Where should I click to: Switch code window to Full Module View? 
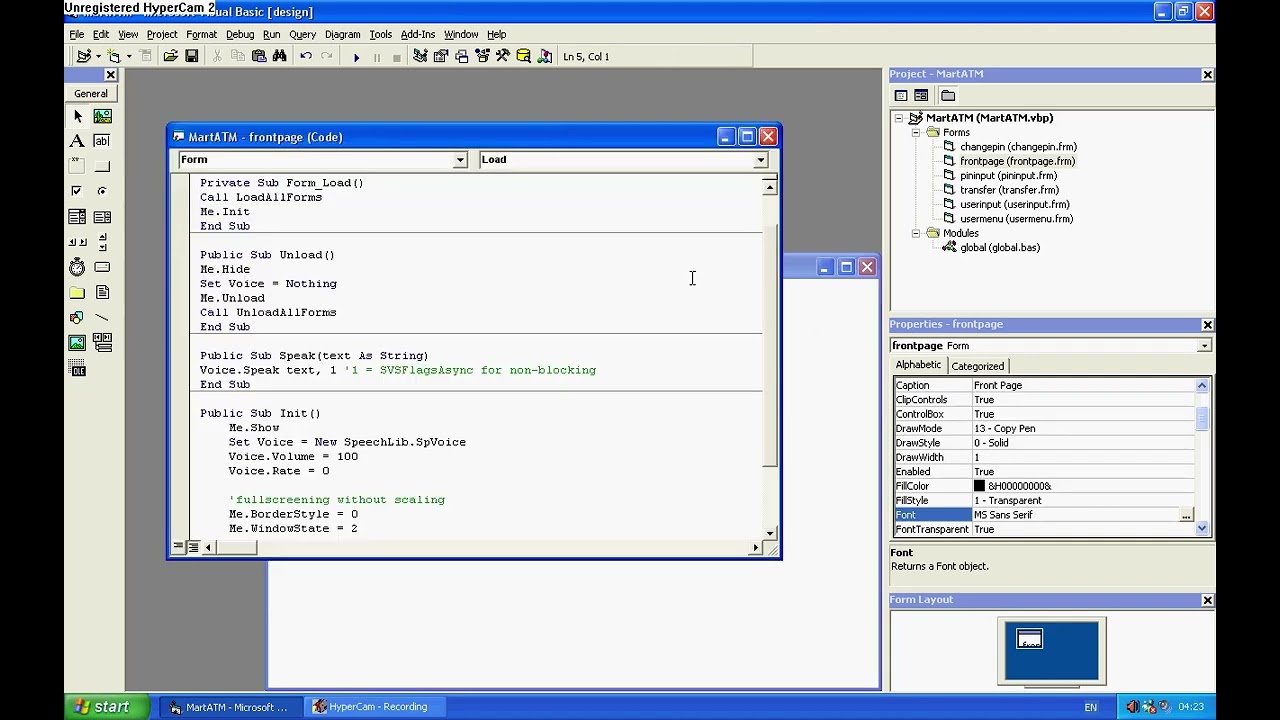[x=193, y=547]
